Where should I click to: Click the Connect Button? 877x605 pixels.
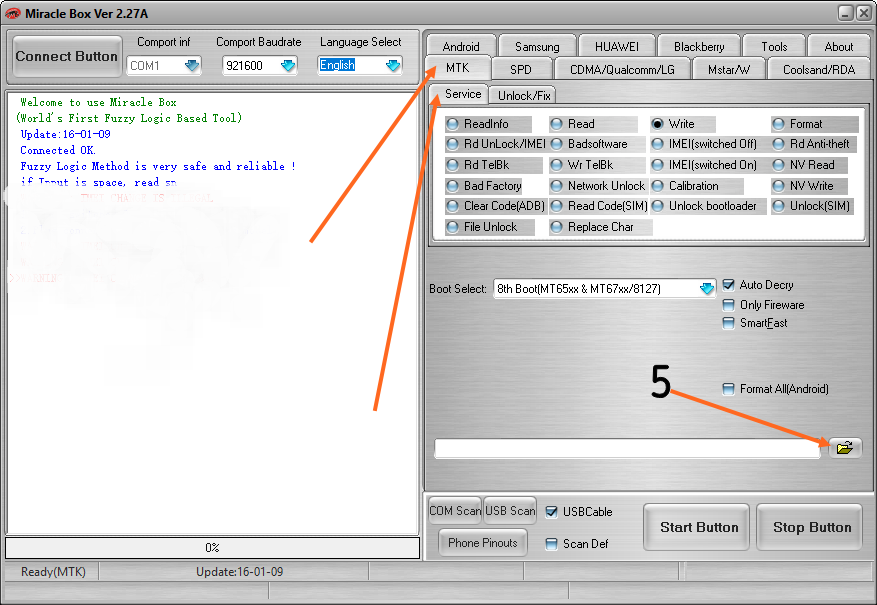pyautogui.click(x=67, y=56)
